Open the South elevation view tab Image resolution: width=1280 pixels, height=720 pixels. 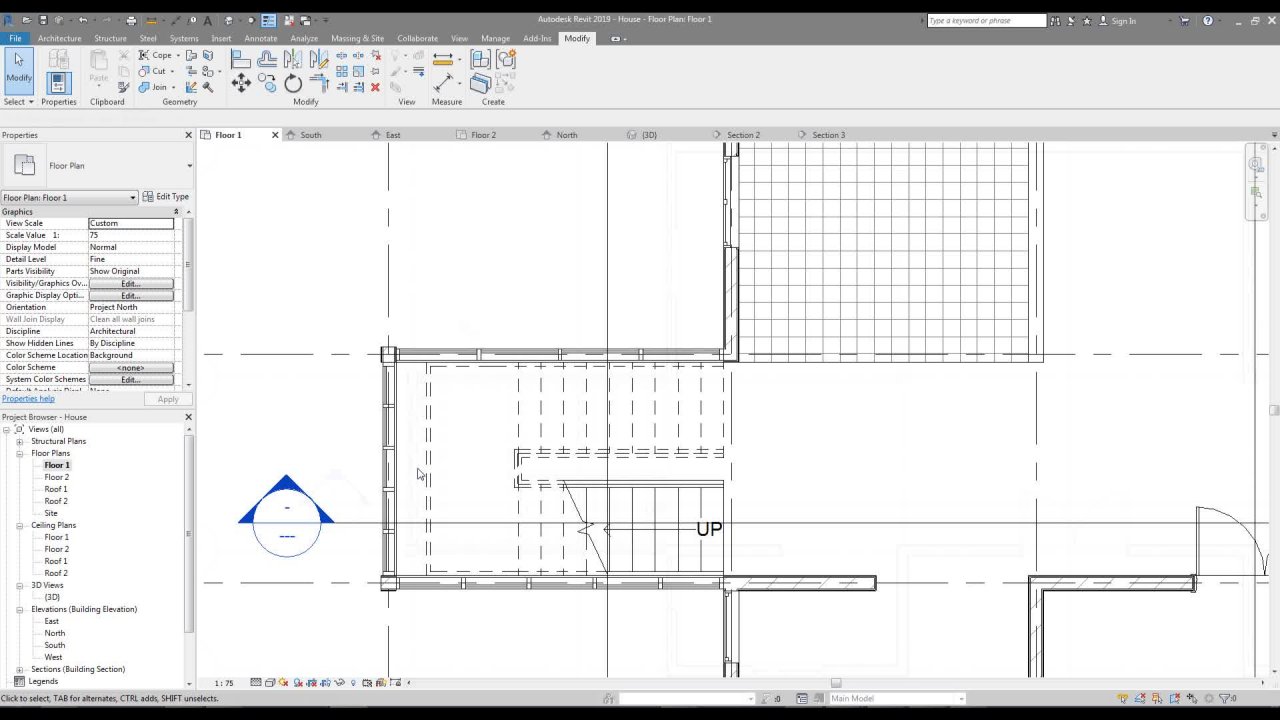pyautogui.click(x=310, y=134)
